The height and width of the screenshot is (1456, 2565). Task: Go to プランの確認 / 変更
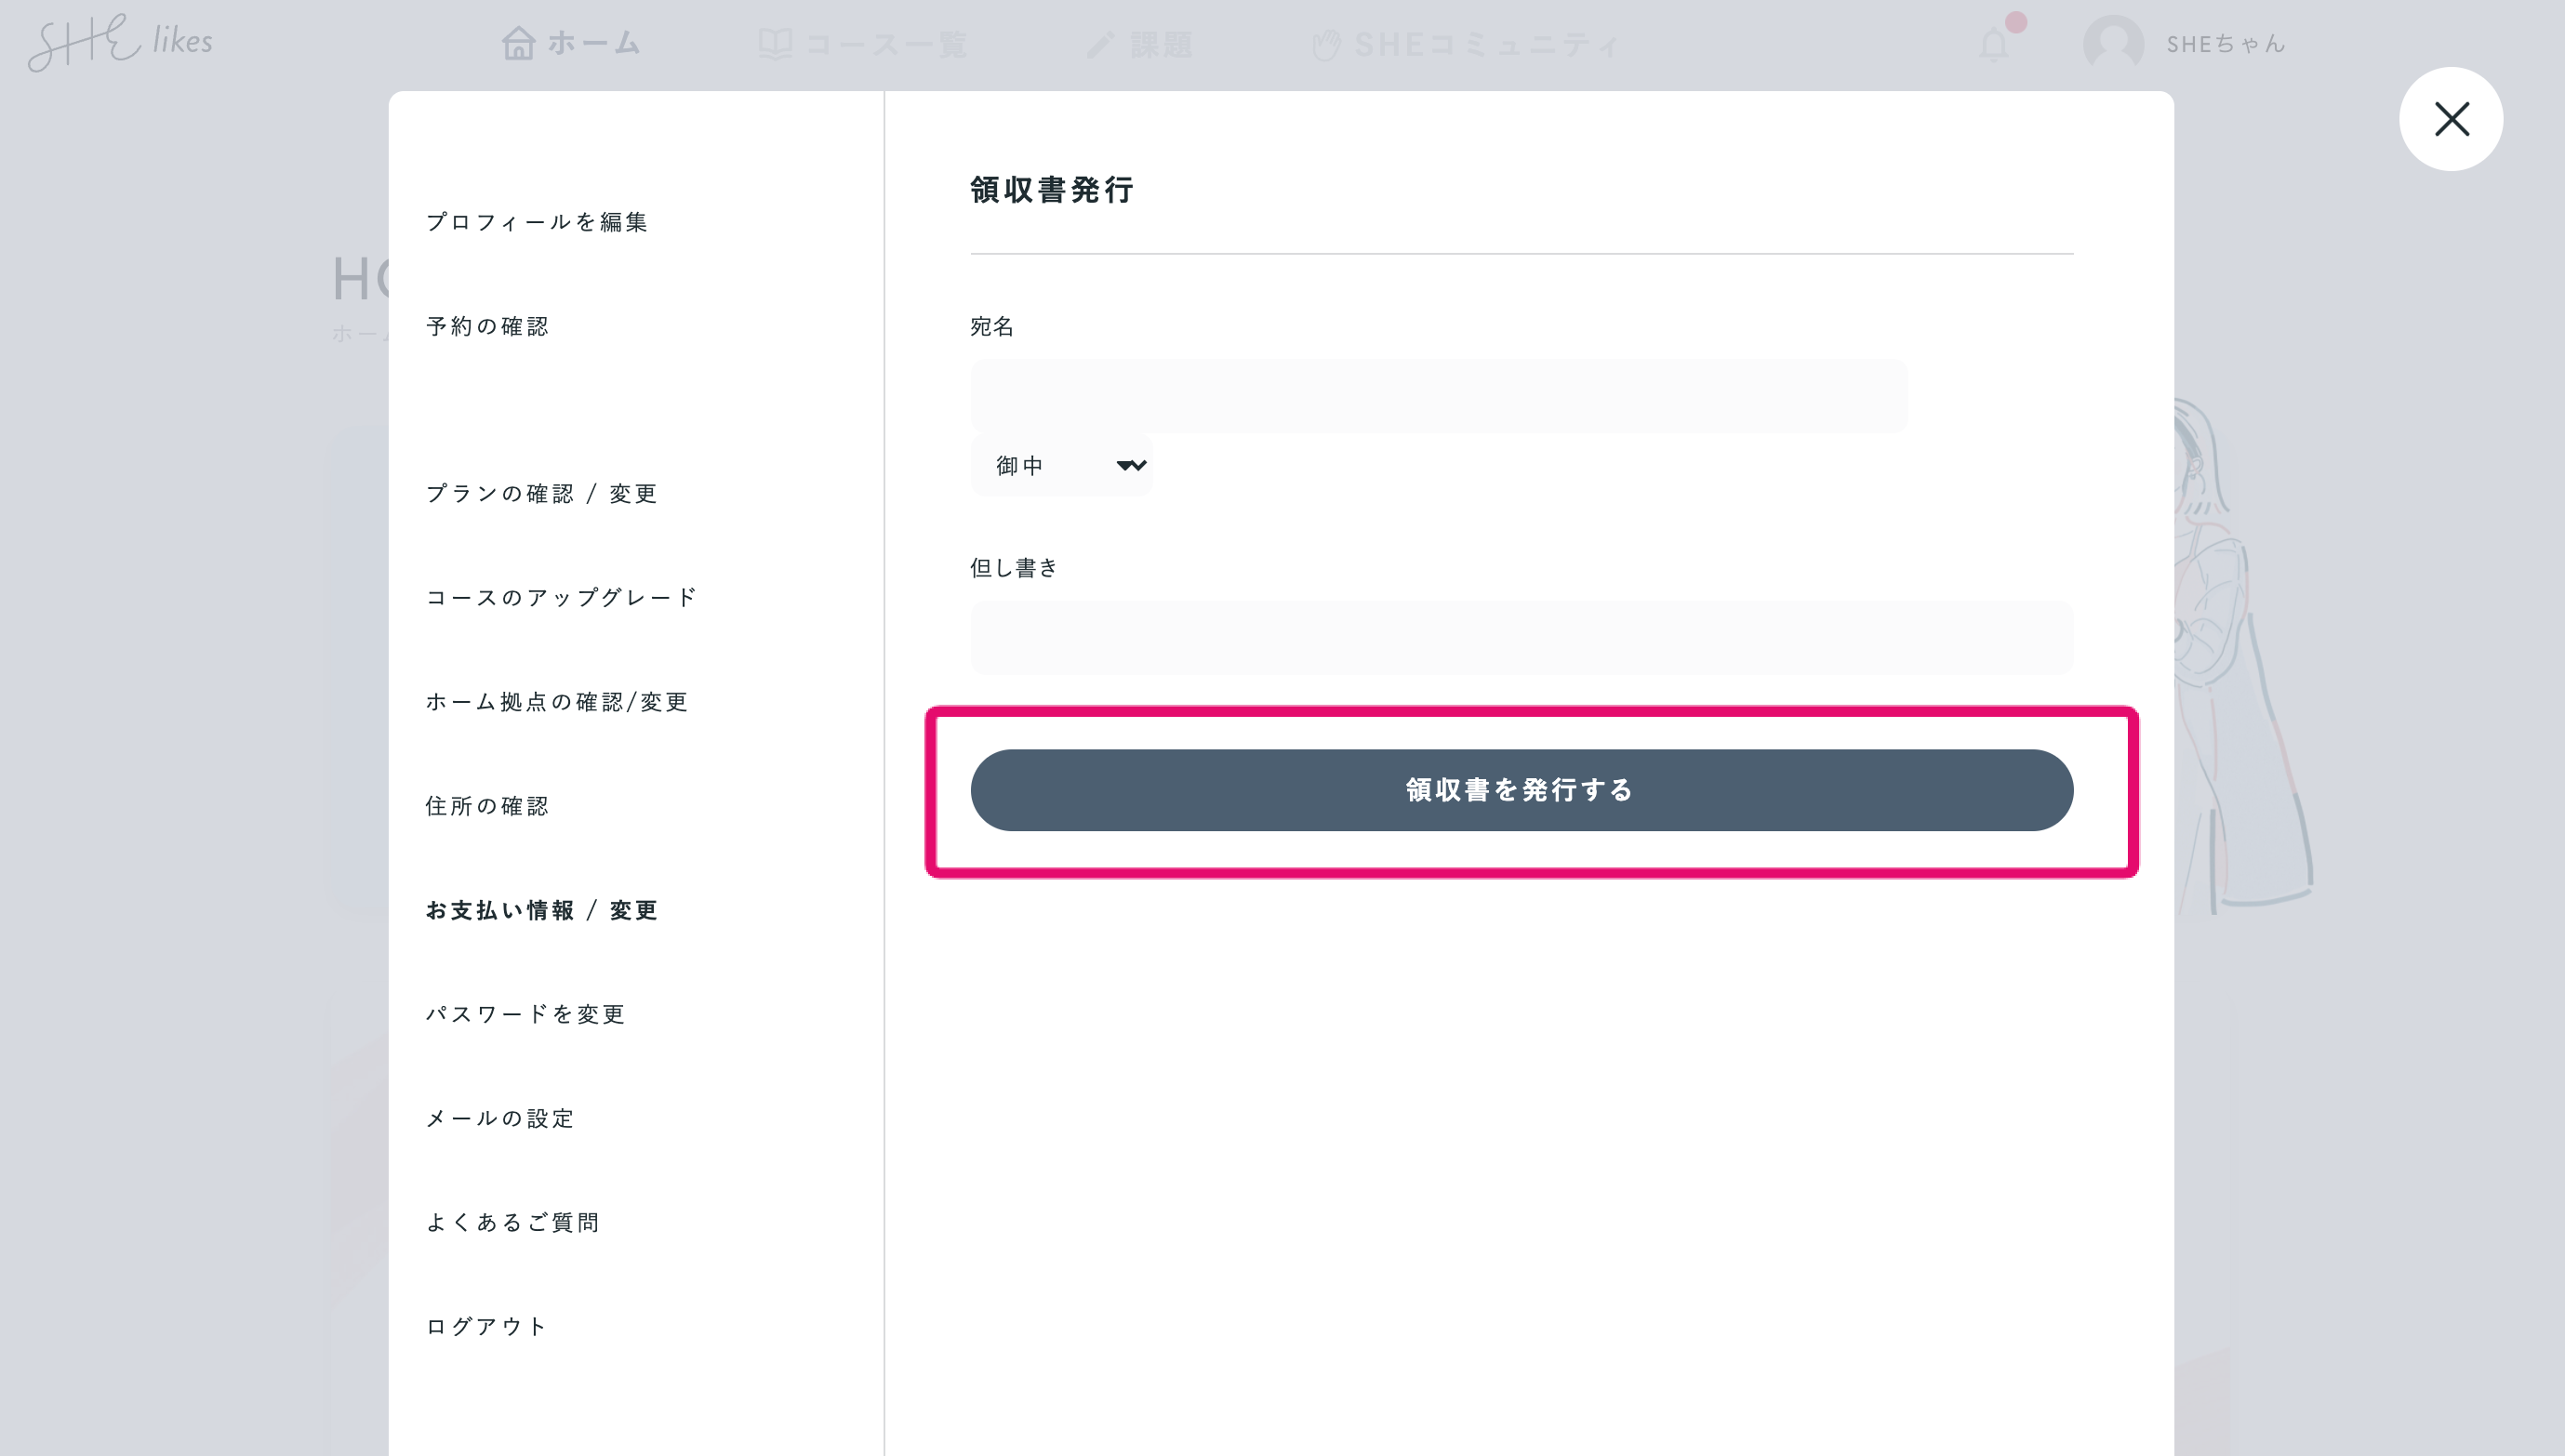coord(542,493)
